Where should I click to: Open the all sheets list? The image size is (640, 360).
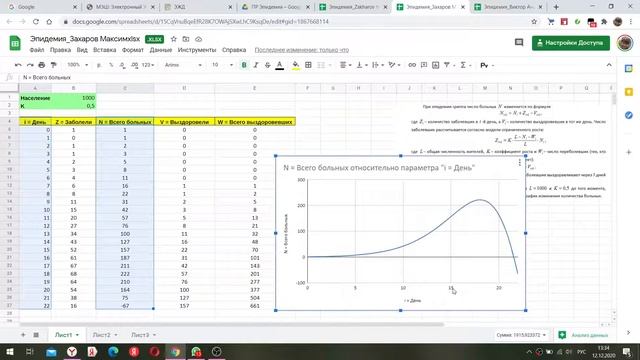coord(36,335)
